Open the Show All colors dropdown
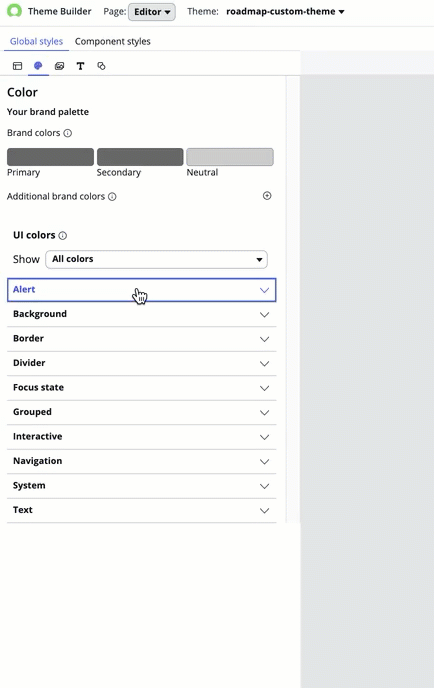The height and width of the screenshot is (688, 434). click(x=157, y=259)
